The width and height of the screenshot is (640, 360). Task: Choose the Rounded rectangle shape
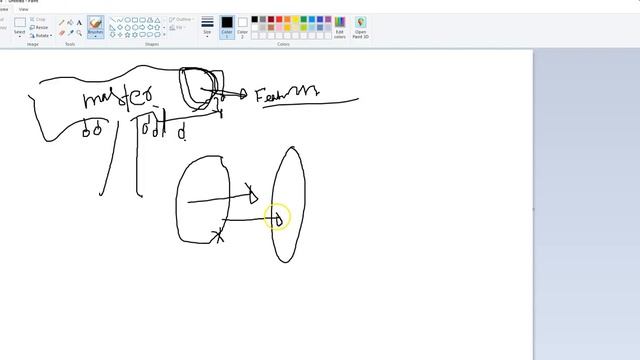click(142, 20)
